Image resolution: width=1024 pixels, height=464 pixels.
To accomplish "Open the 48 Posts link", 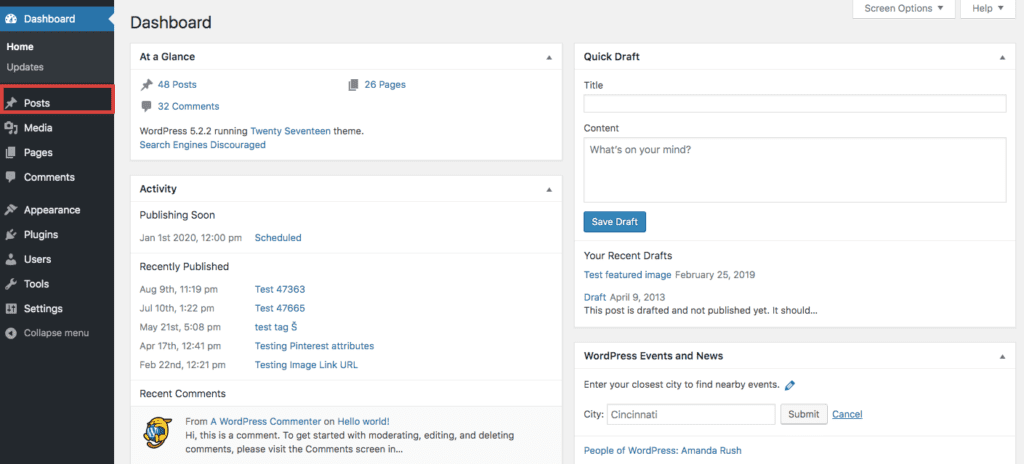I will 177,85.
